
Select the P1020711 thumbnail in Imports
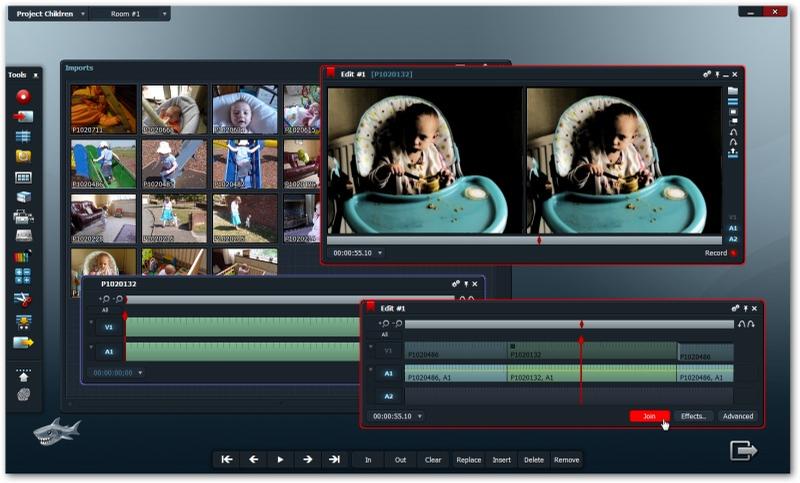[x=103, y=109]
